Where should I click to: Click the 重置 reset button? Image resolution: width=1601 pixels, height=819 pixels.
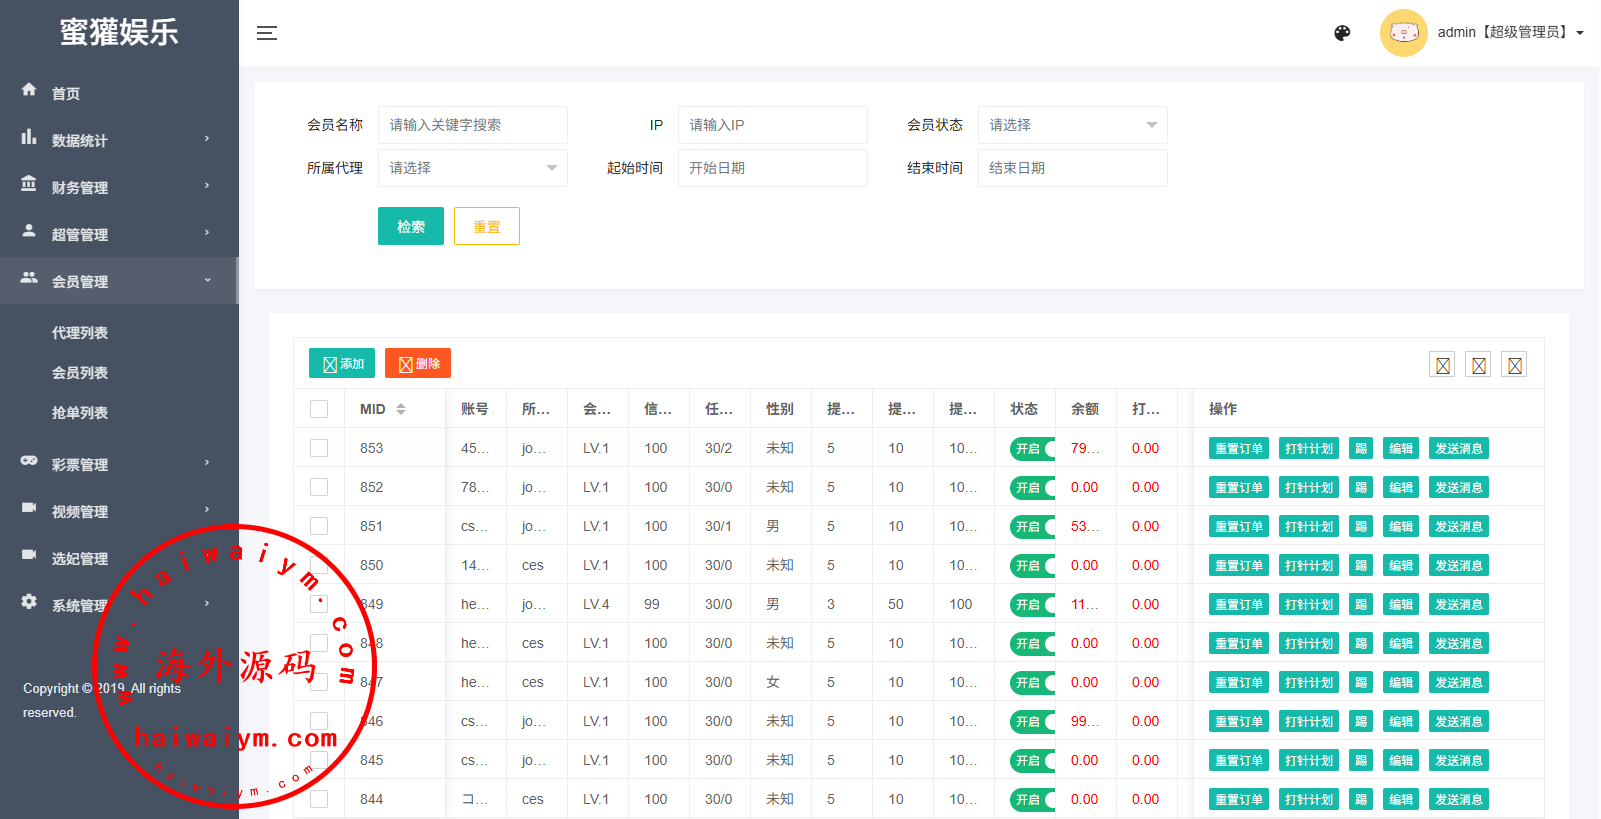click(486, 226)
